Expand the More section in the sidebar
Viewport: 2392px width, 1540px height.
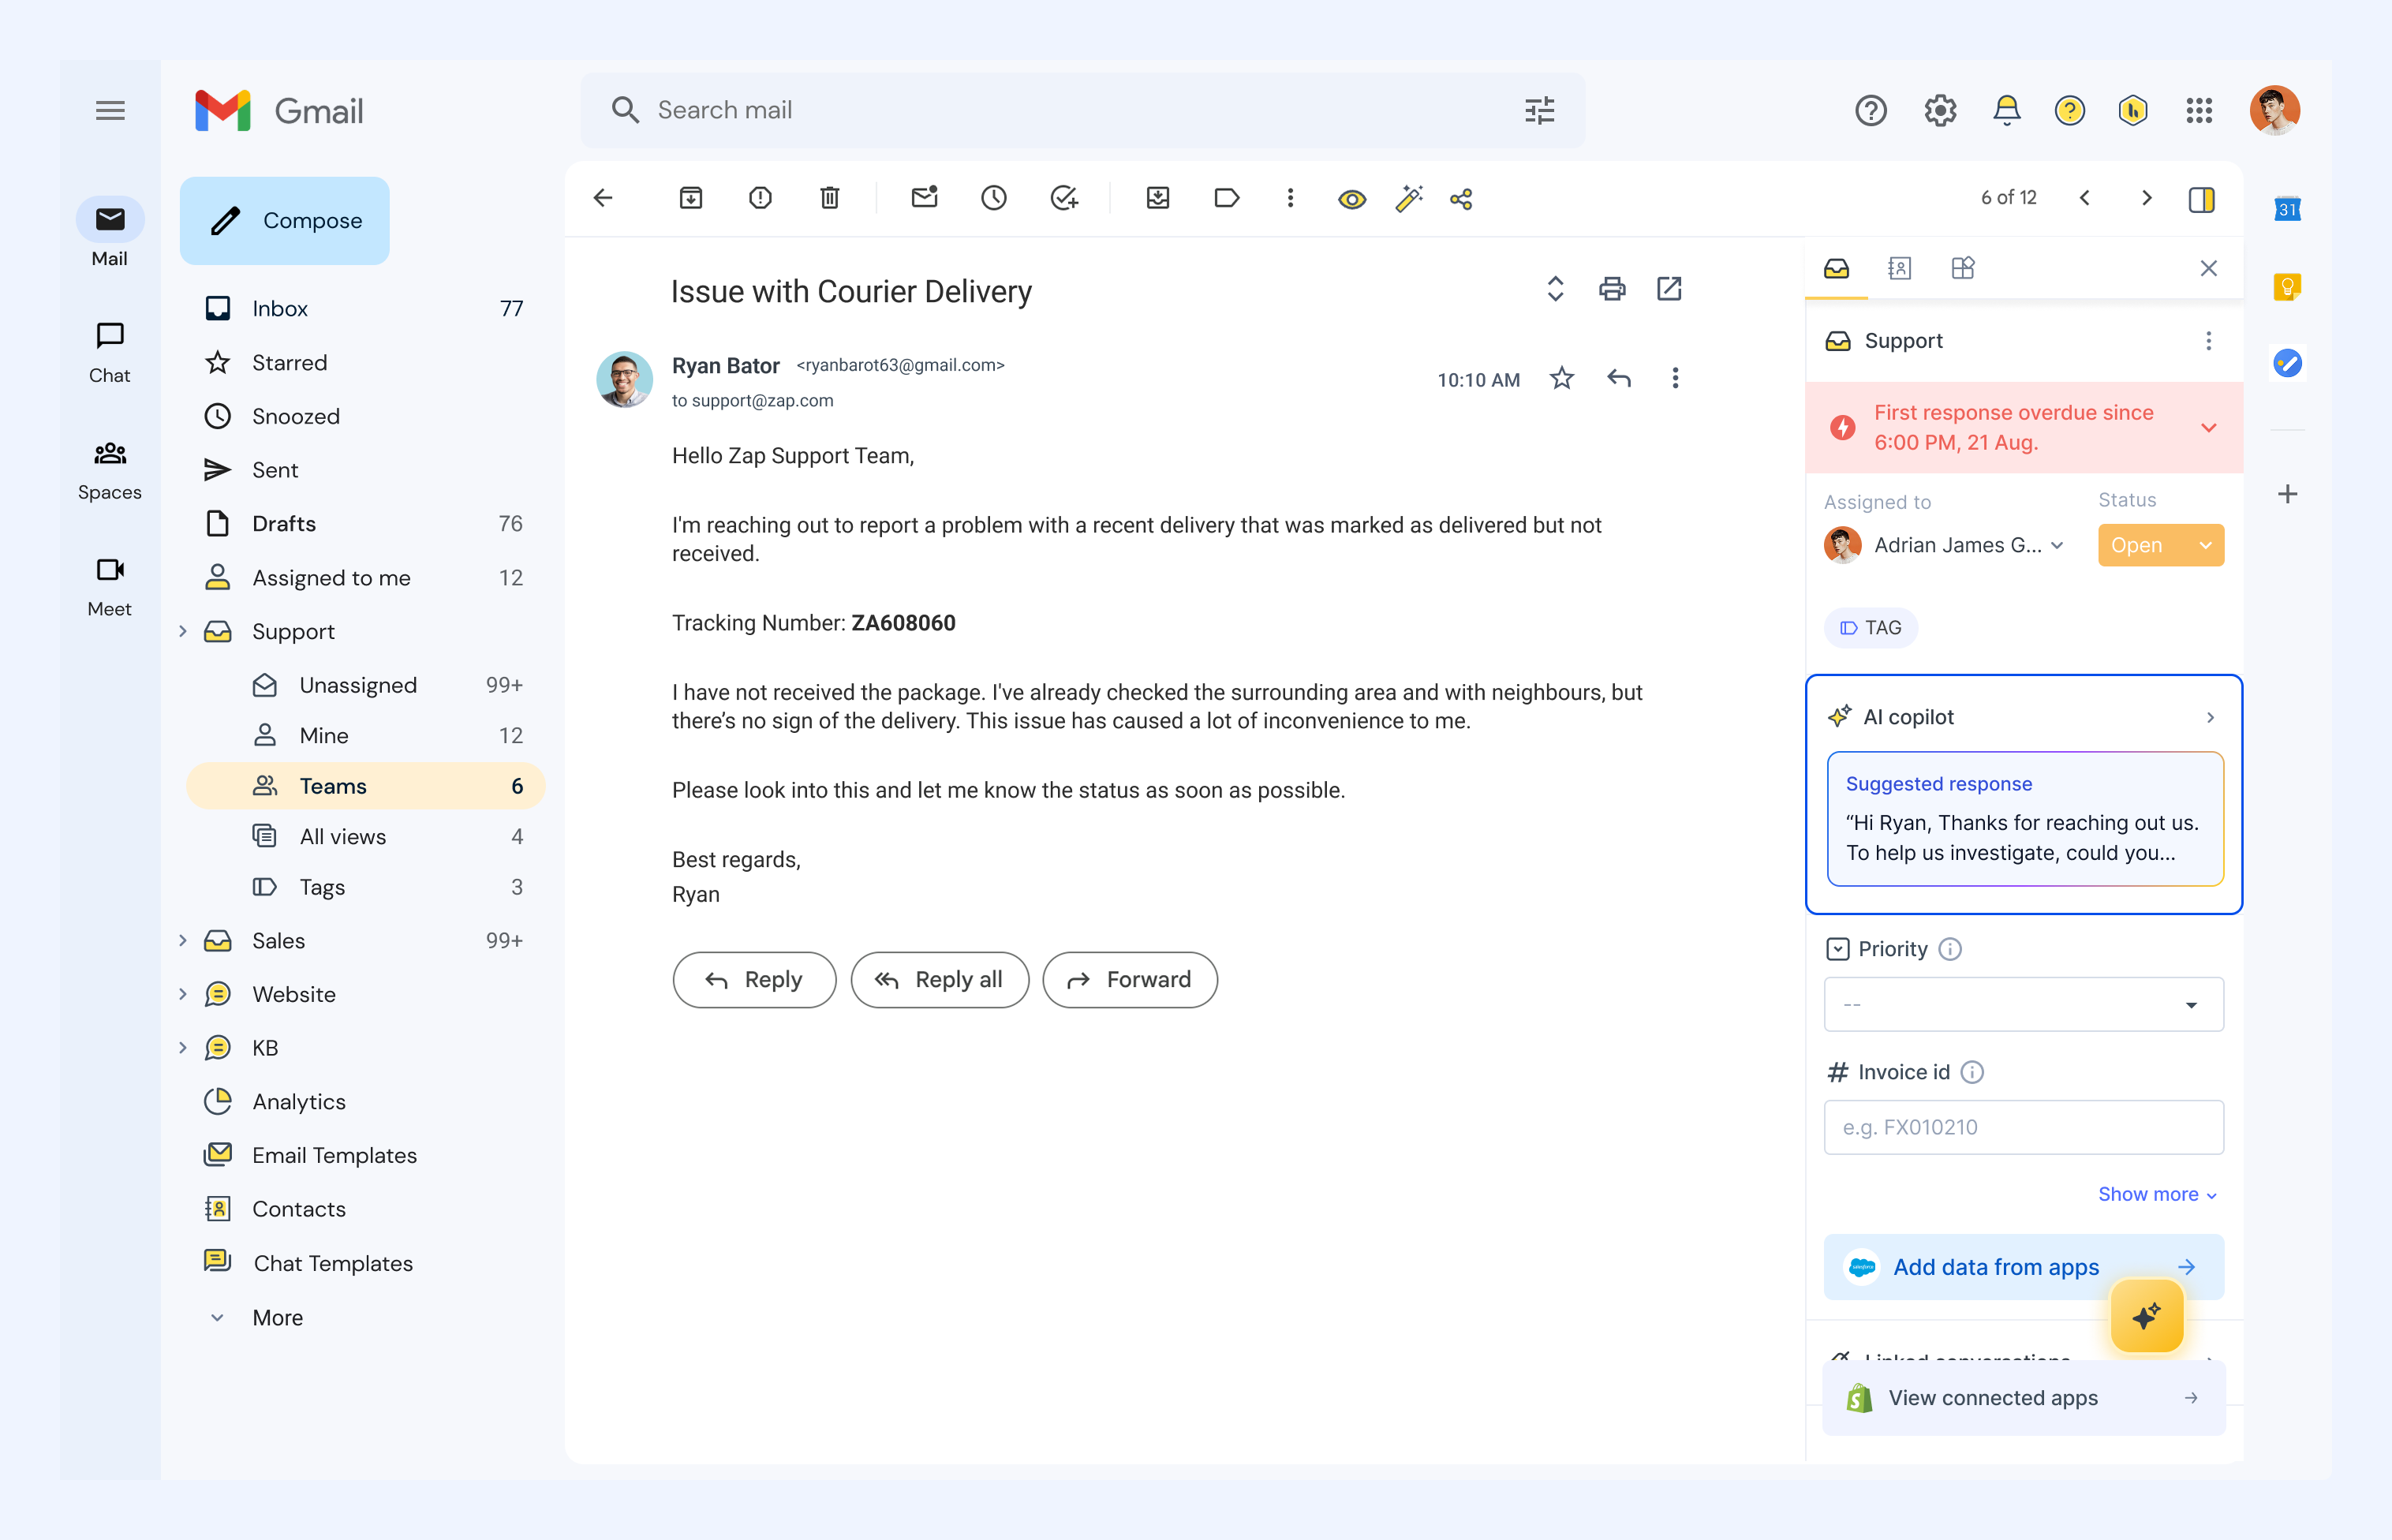[x=217, y=1317]
